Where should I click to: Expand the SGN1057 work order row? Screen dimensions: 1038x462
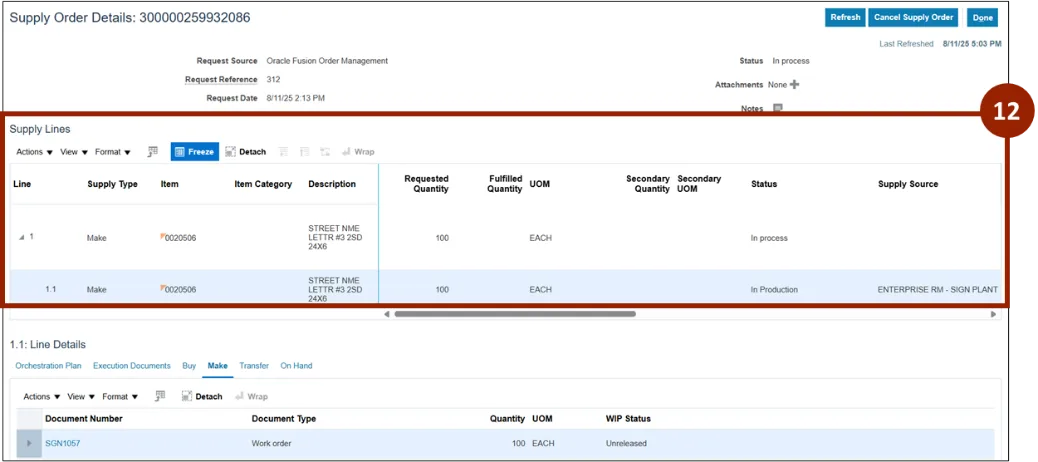click(29, 443)
